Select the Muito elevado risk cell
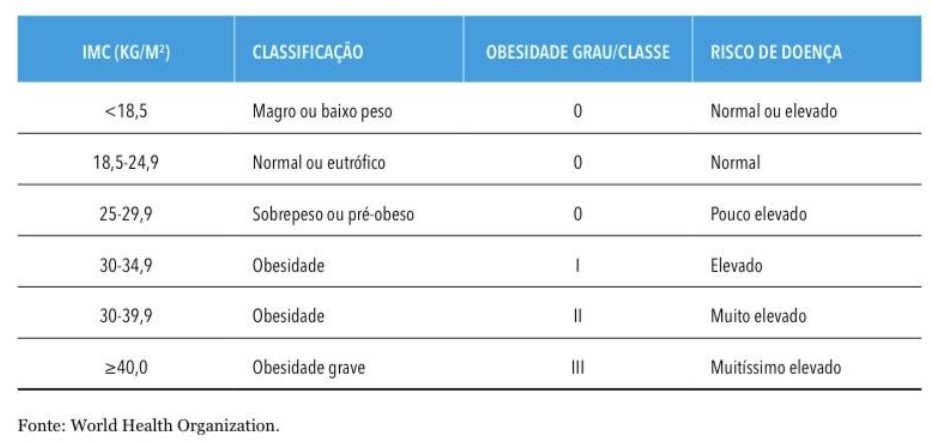This screenshot has height=444, width=933. click(758, 315)
